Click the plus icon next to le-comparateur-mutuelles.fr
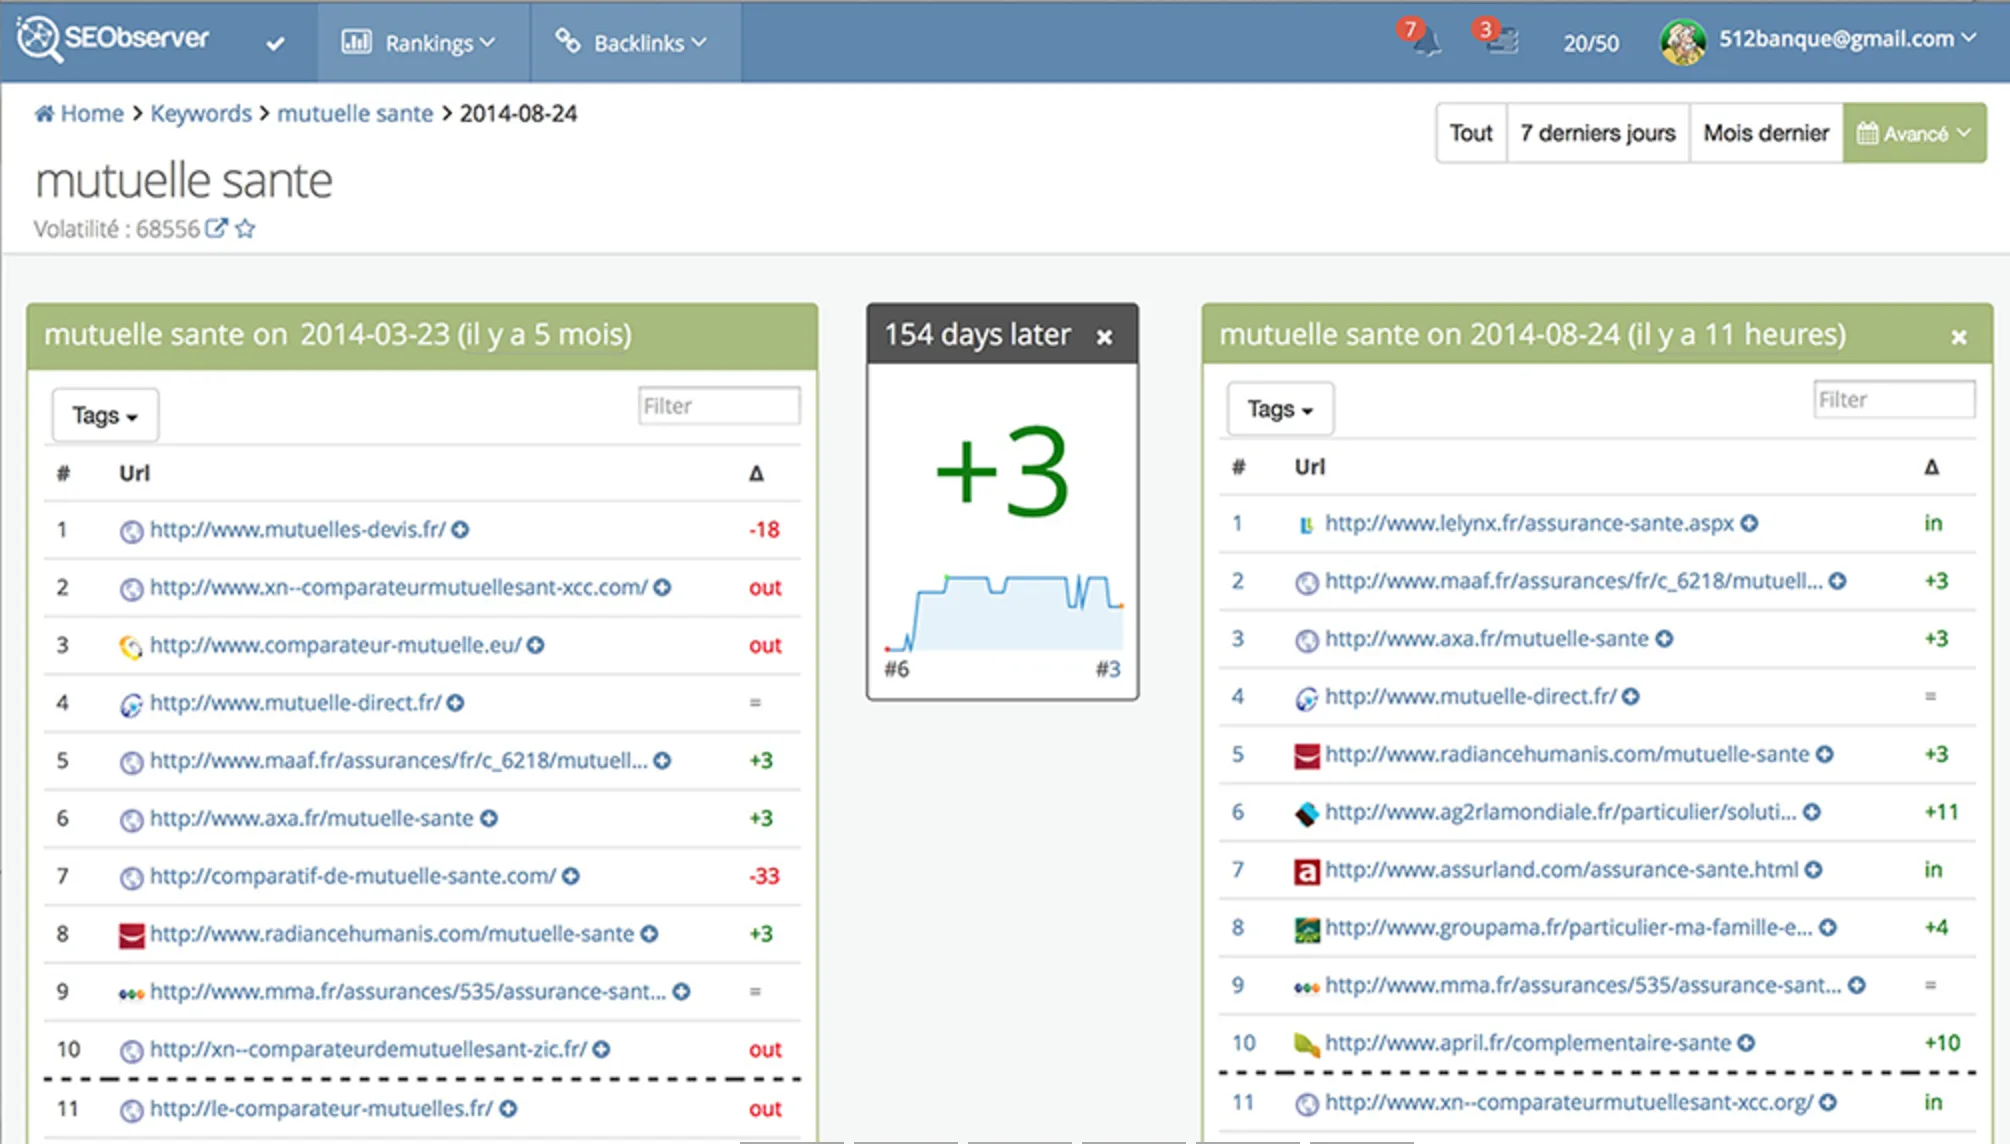 tap(508, 1109)
